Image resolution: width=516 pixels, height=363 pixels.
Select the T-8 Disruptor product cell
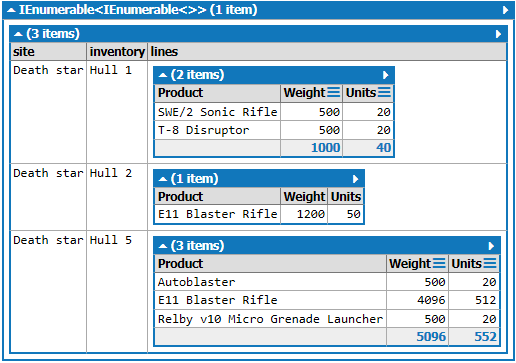[x=218, y=130]
